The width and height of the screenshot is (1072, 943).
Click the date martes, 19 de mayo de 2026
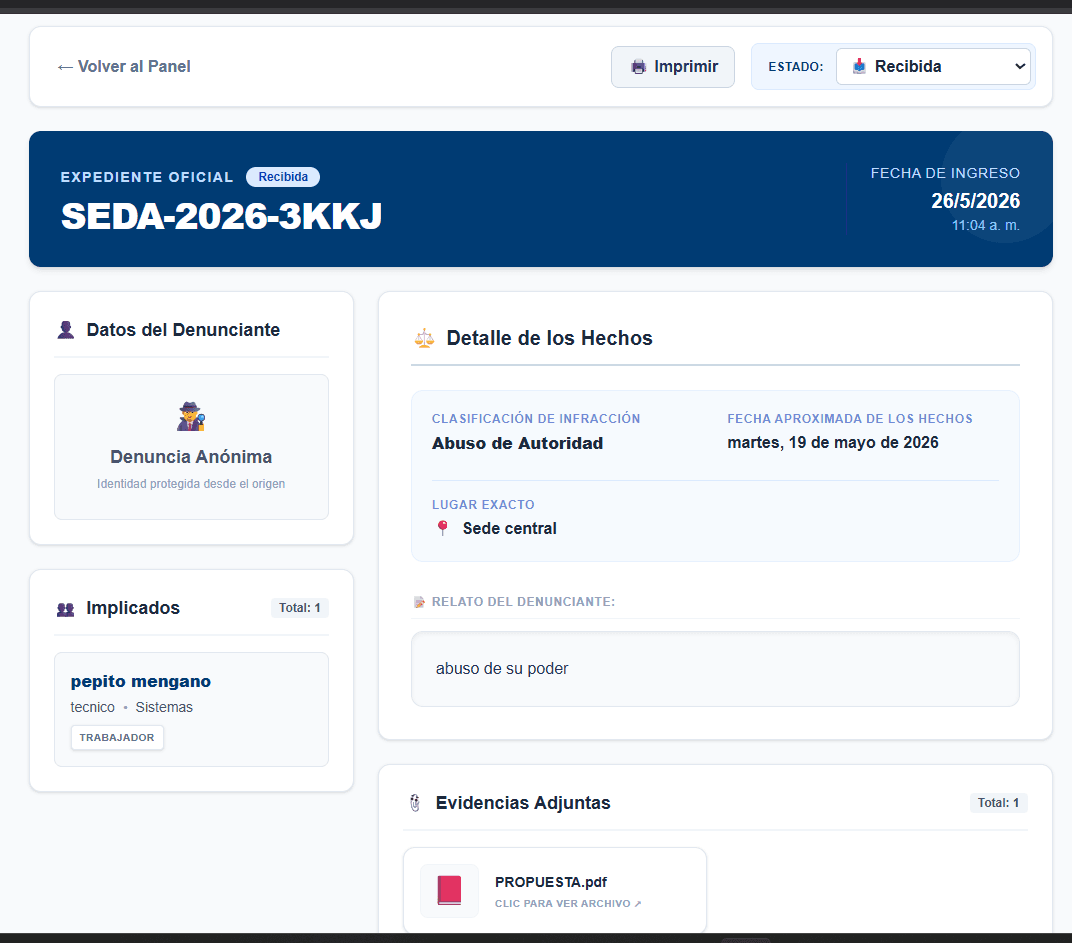point(832,442)
